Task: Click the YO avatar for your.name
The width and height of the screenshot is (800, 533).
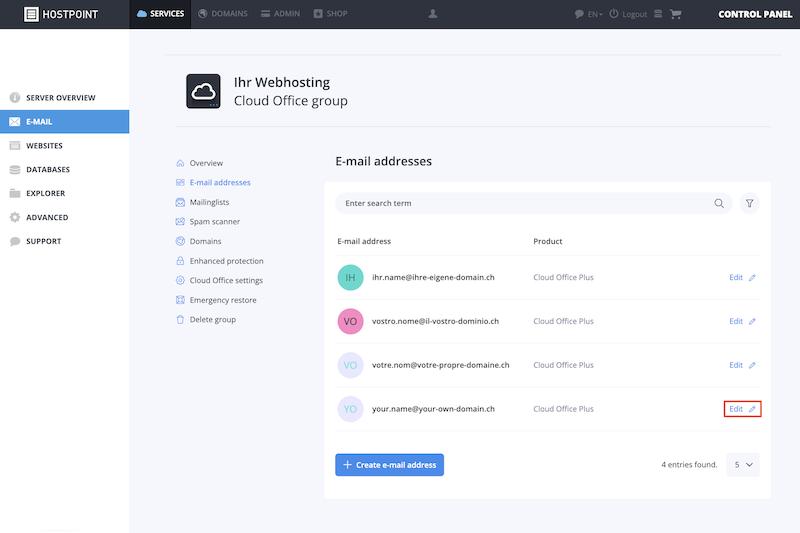Action: tap(351, 409)
